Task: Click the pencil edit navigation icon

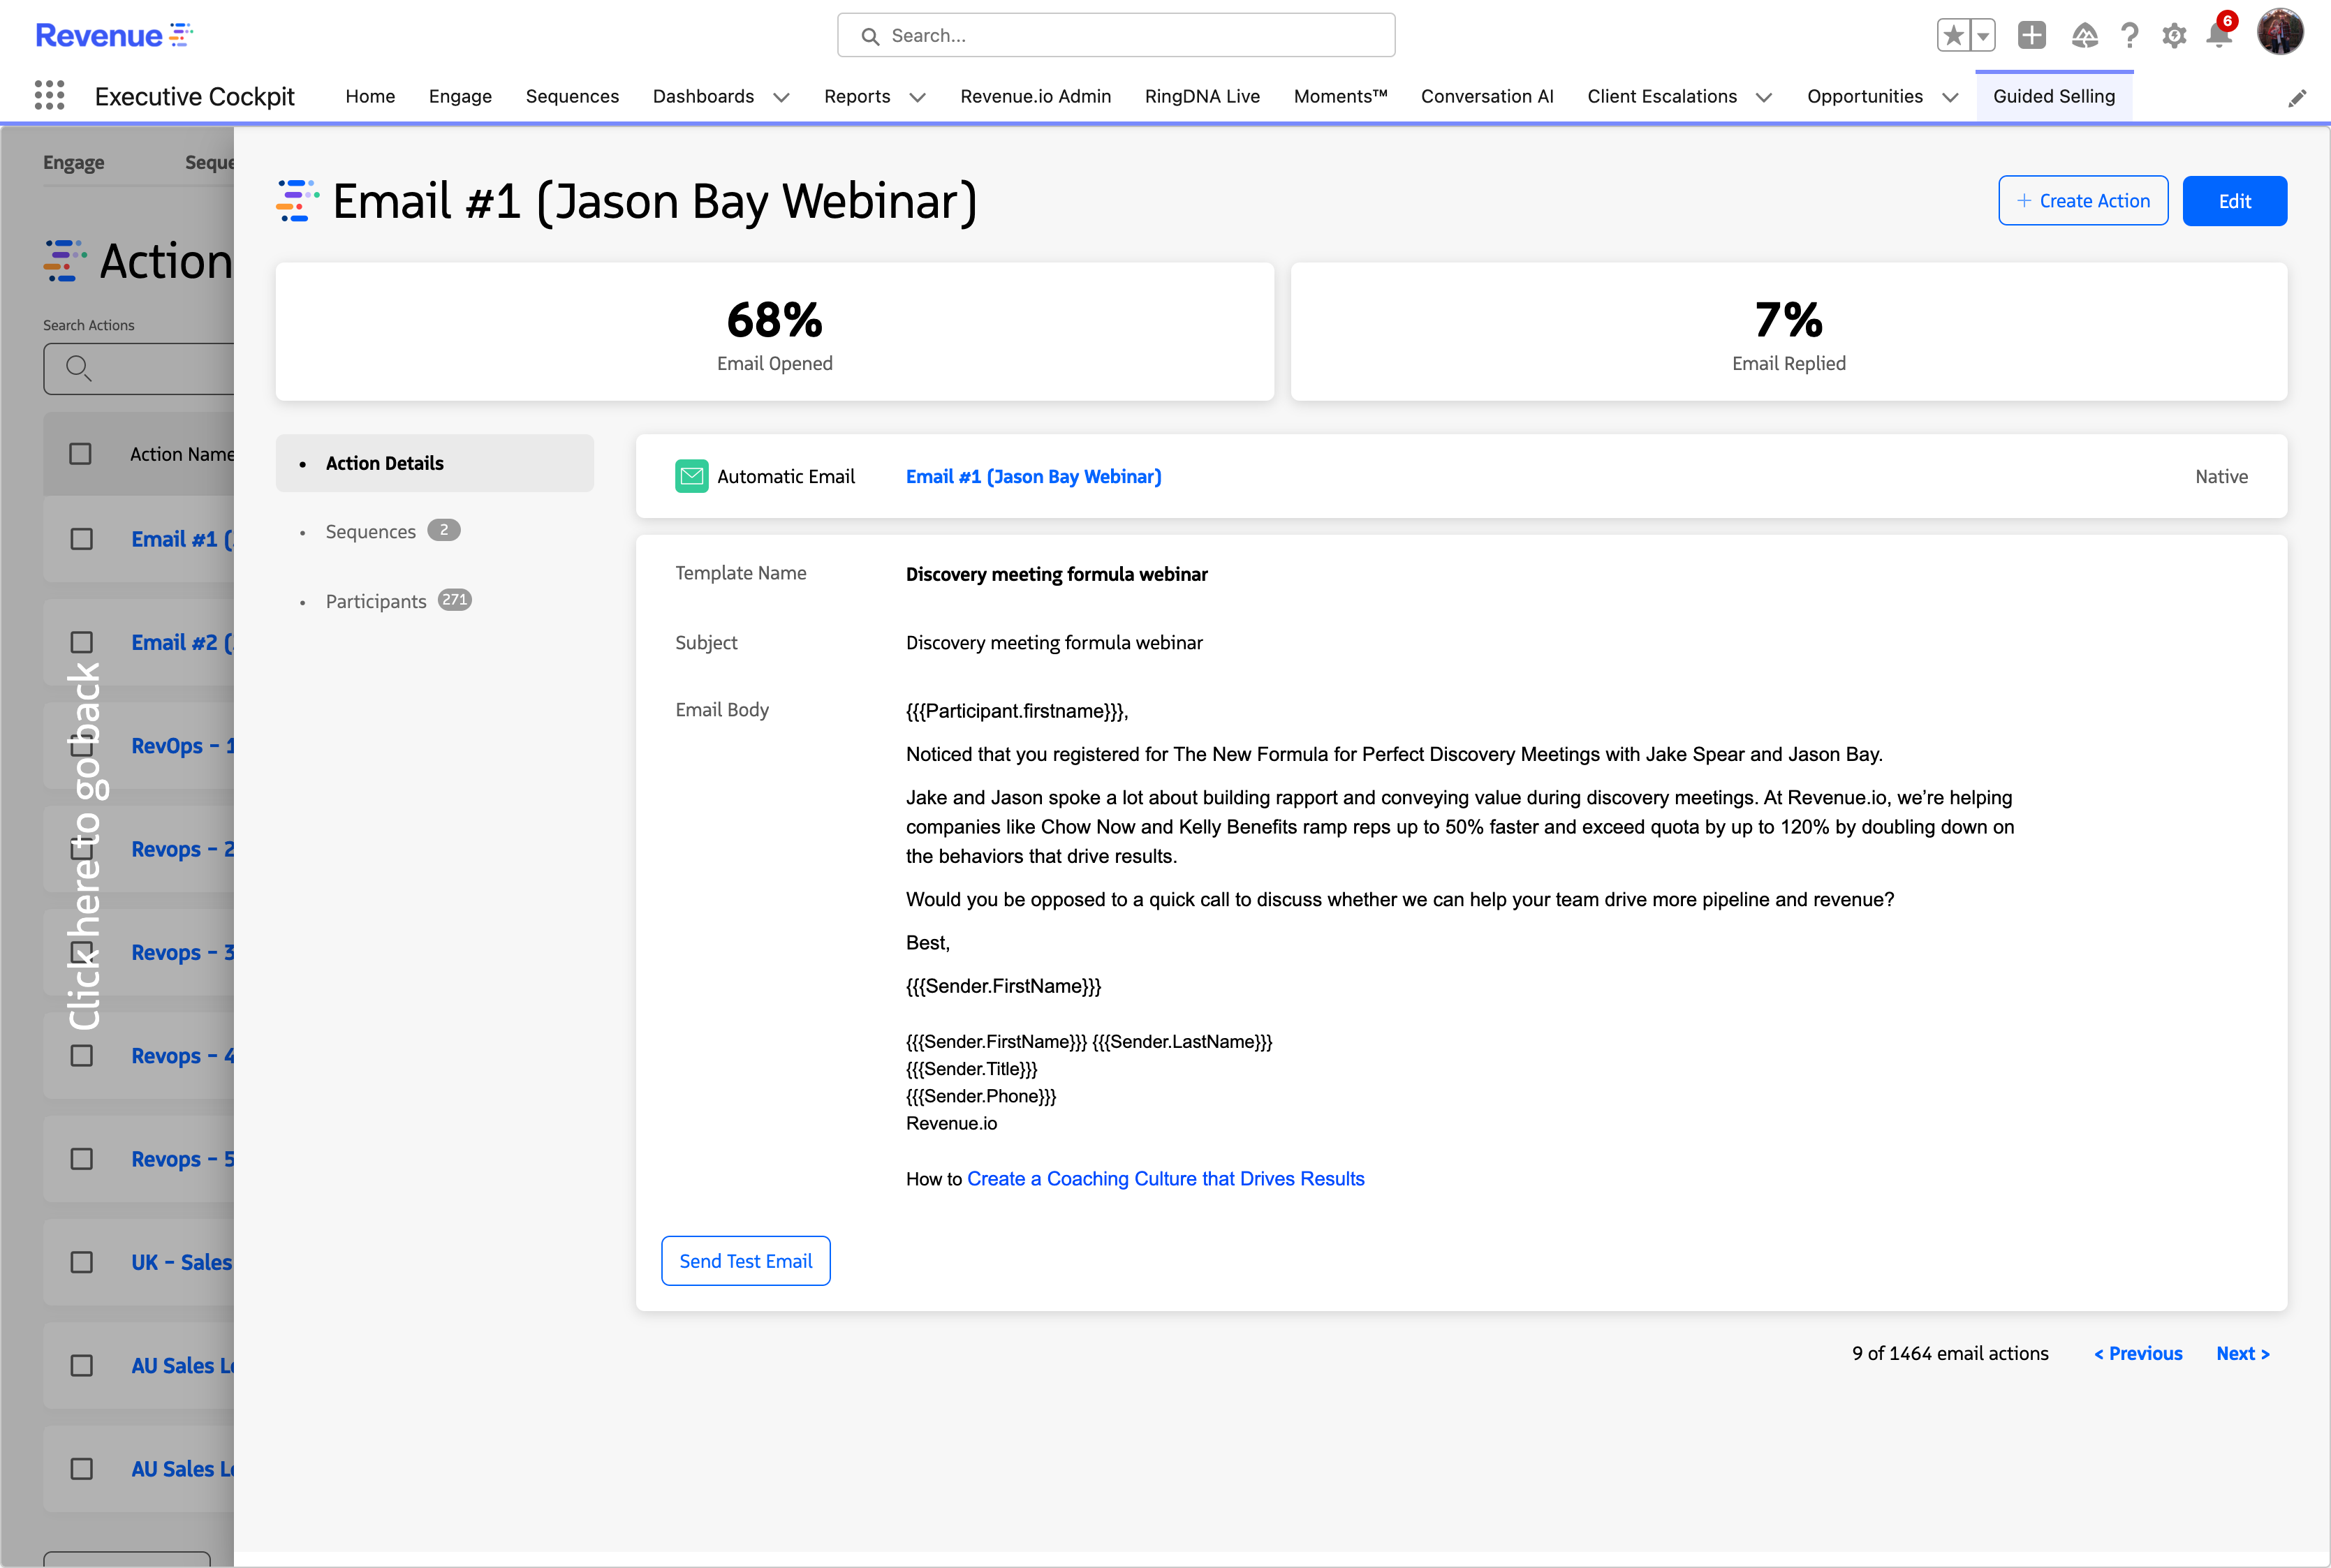Action: pyautogui.click(x=2297, y=98)
